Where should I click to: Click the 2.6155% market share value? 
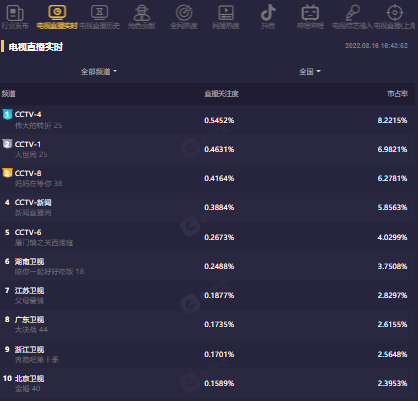392,324
